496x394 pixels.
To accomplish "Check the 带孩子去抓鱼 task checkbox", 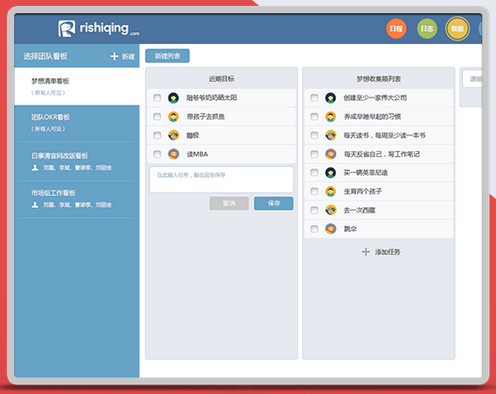I will pyautogui.click(x=157, y=116).
